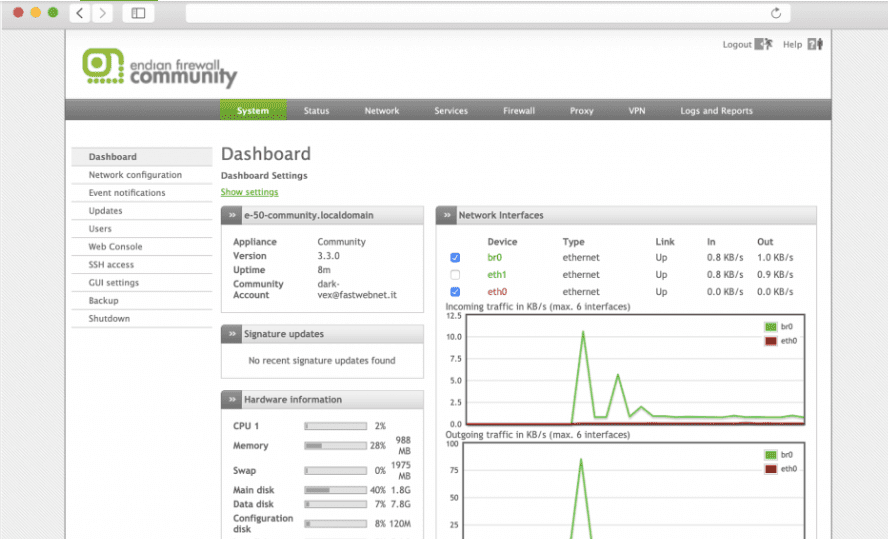Viewport: 888px width, 539px height.
Task: Click the eth1 device name link
Action: click(497, 275)
